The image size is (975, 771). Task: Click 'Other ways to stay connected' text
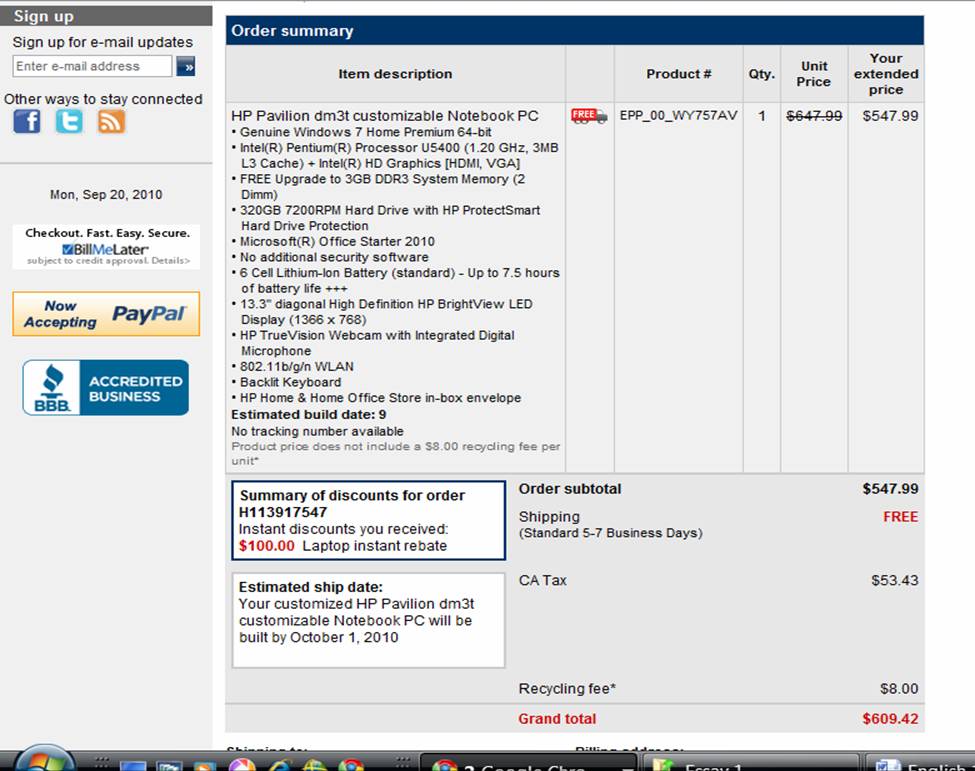point(103,99)
